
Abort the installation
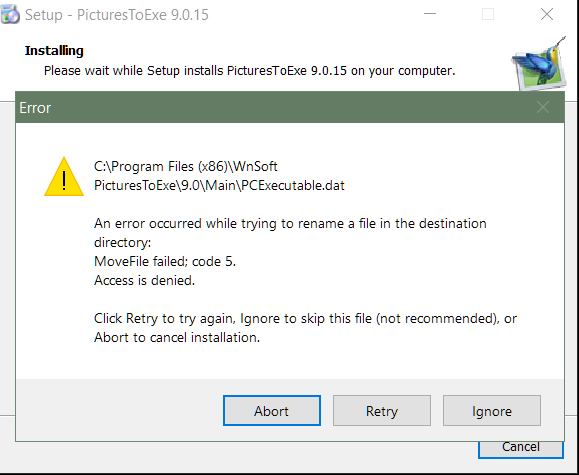point(272,410)
